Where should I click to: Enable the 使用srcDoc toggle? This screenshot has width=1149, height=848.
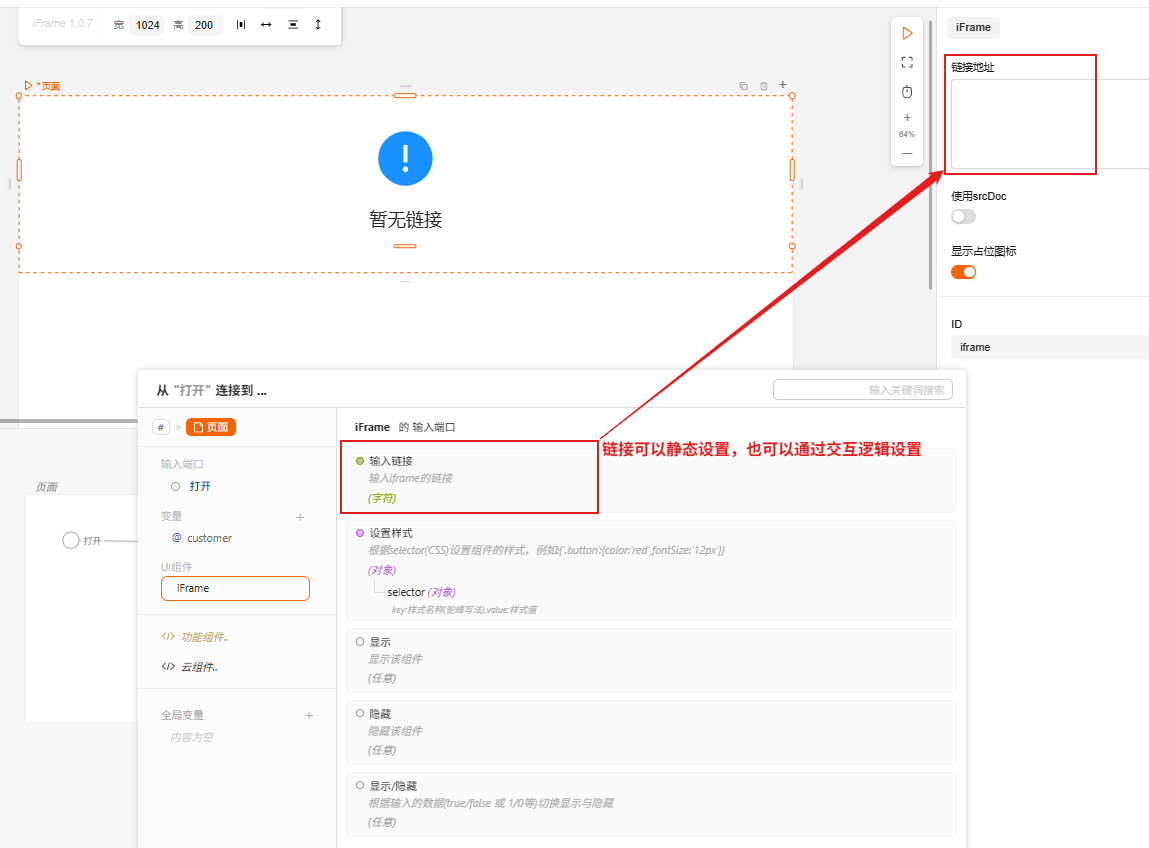963,216
